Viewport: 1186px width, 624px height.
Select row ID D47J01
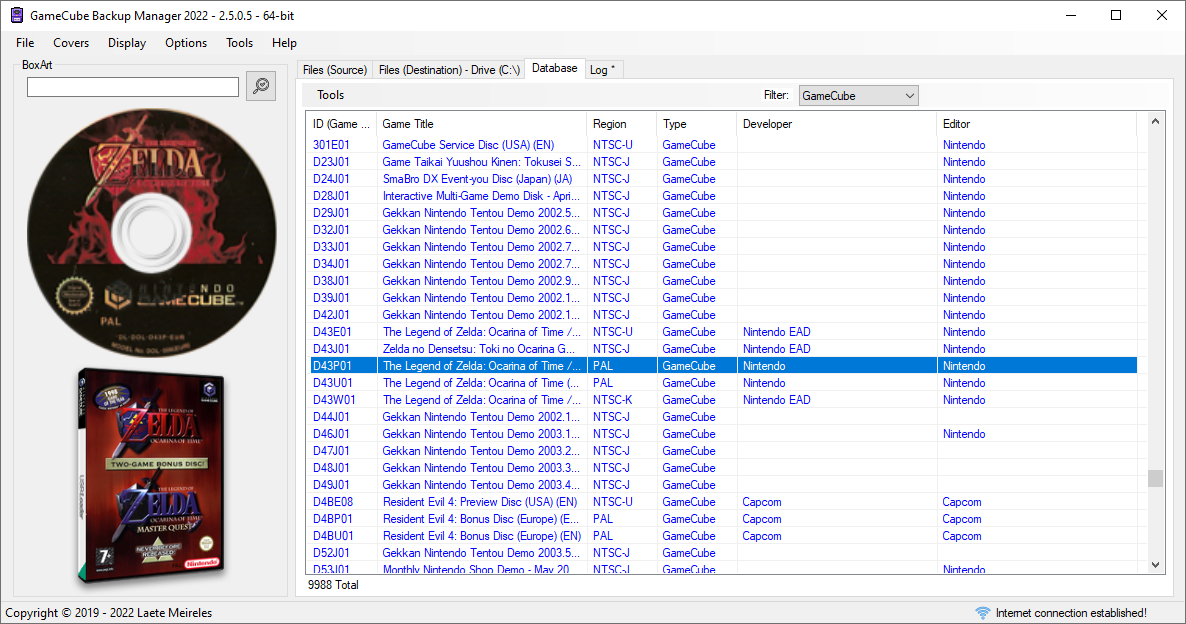coord(331,452)
